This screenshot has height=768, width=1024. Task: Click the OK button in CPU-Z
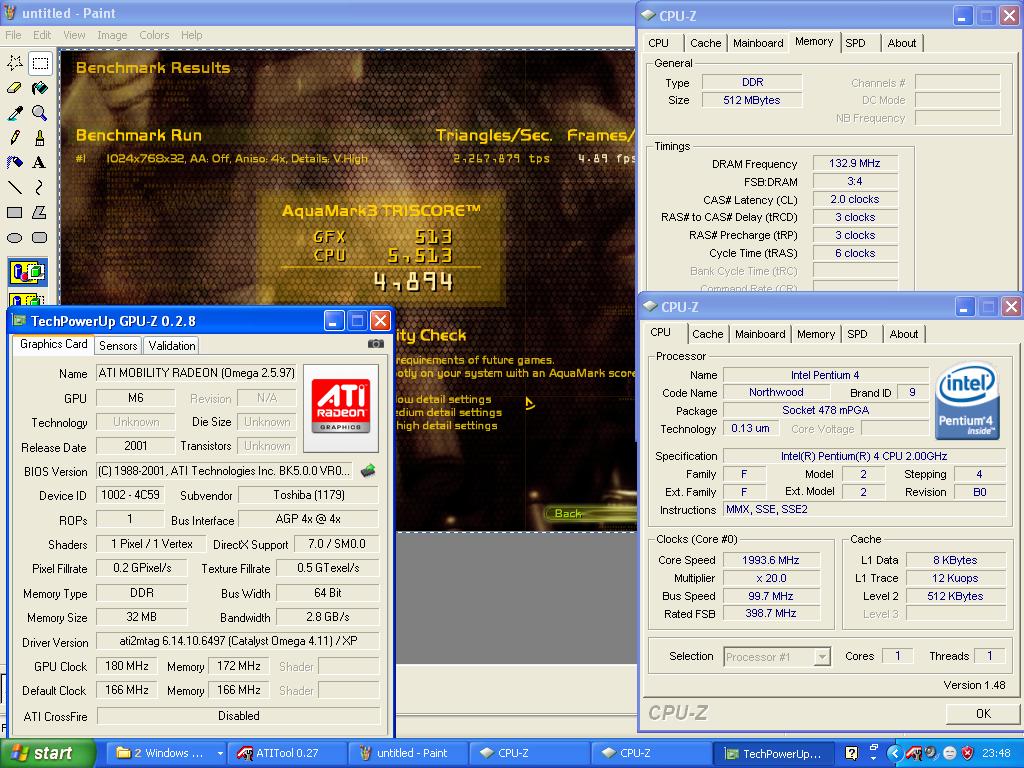coord(983,714)
